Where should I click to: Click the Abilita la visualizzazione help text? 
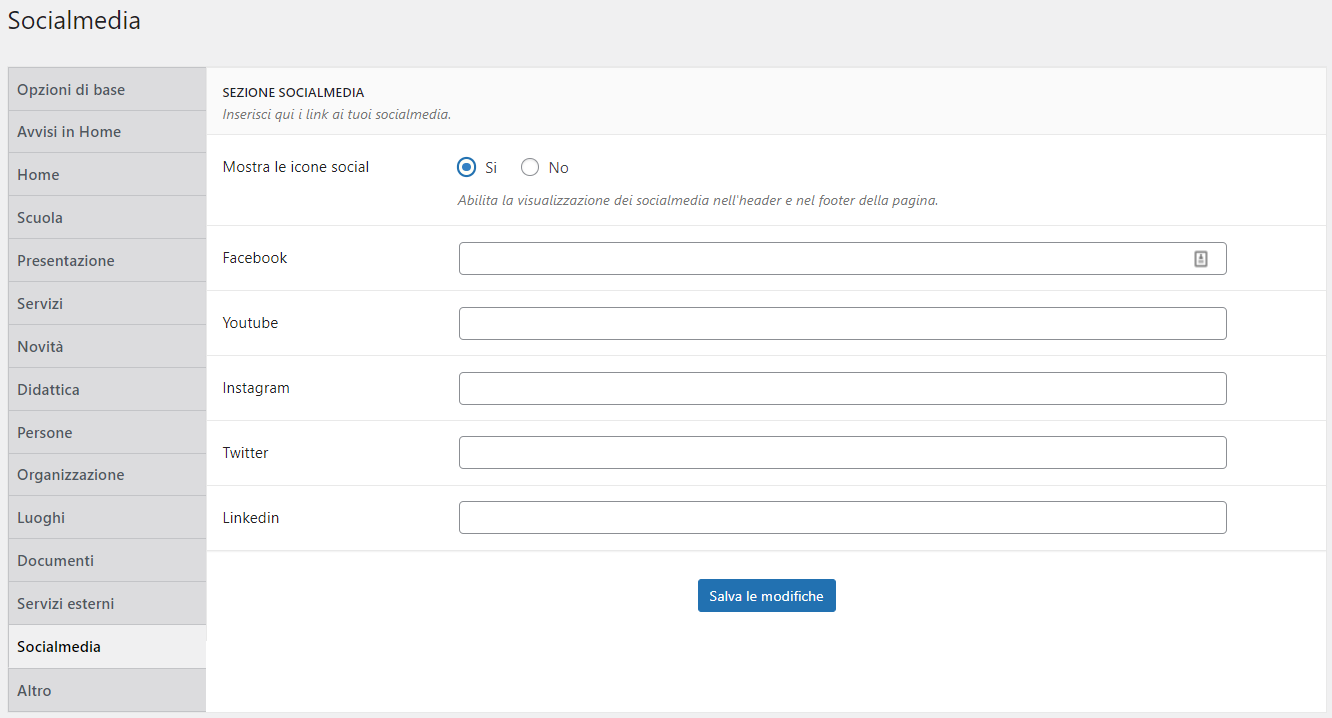(x=698, y=200)
